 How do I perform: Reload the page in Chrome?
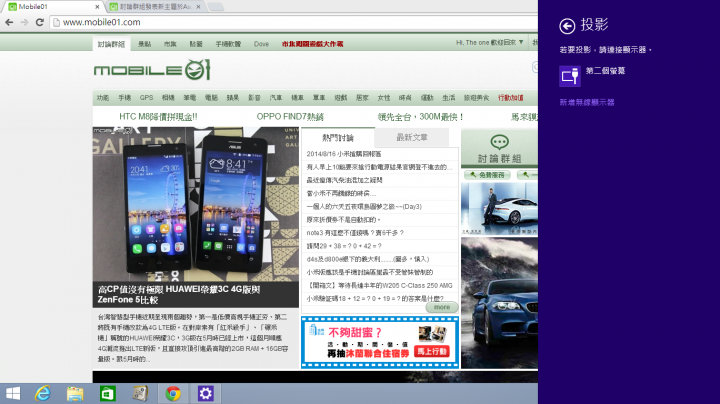(39, 22)
